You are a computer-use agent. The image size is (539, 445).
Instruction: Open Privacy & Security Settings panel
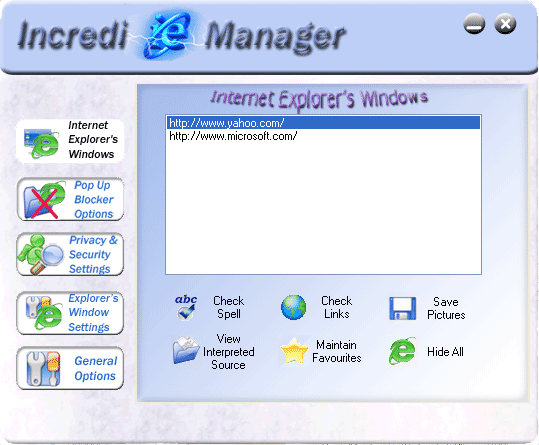[x=70, y=254]
